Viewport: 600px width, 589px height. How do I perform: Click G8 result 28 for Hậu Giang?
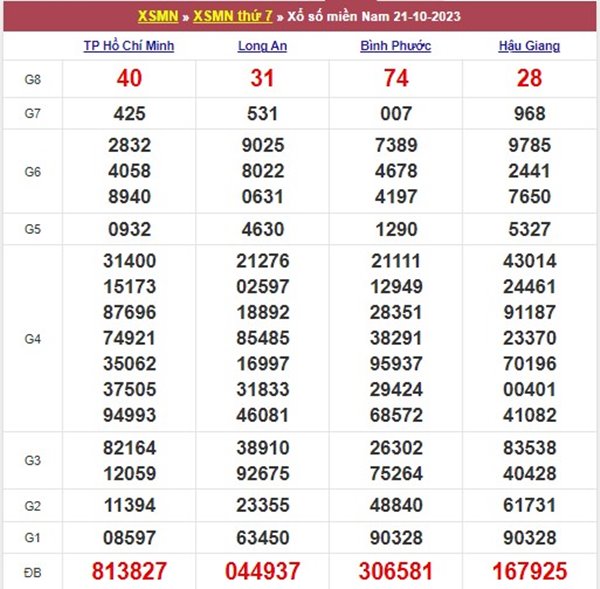click(x=530, y=78)
